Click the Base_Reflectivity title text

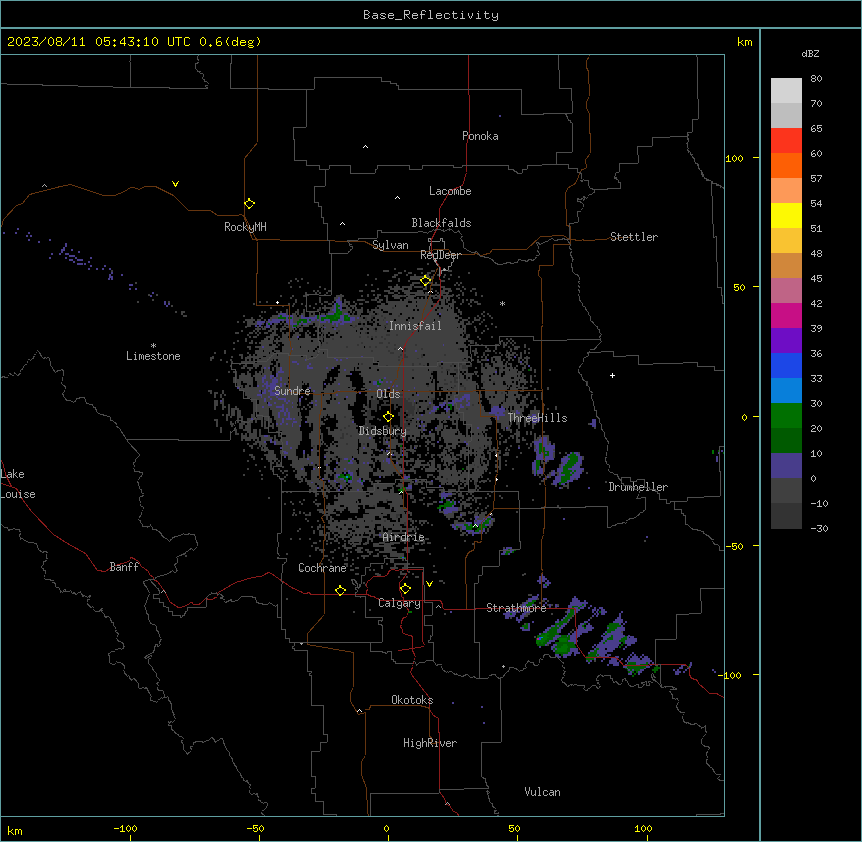click(x=431, y=15)
